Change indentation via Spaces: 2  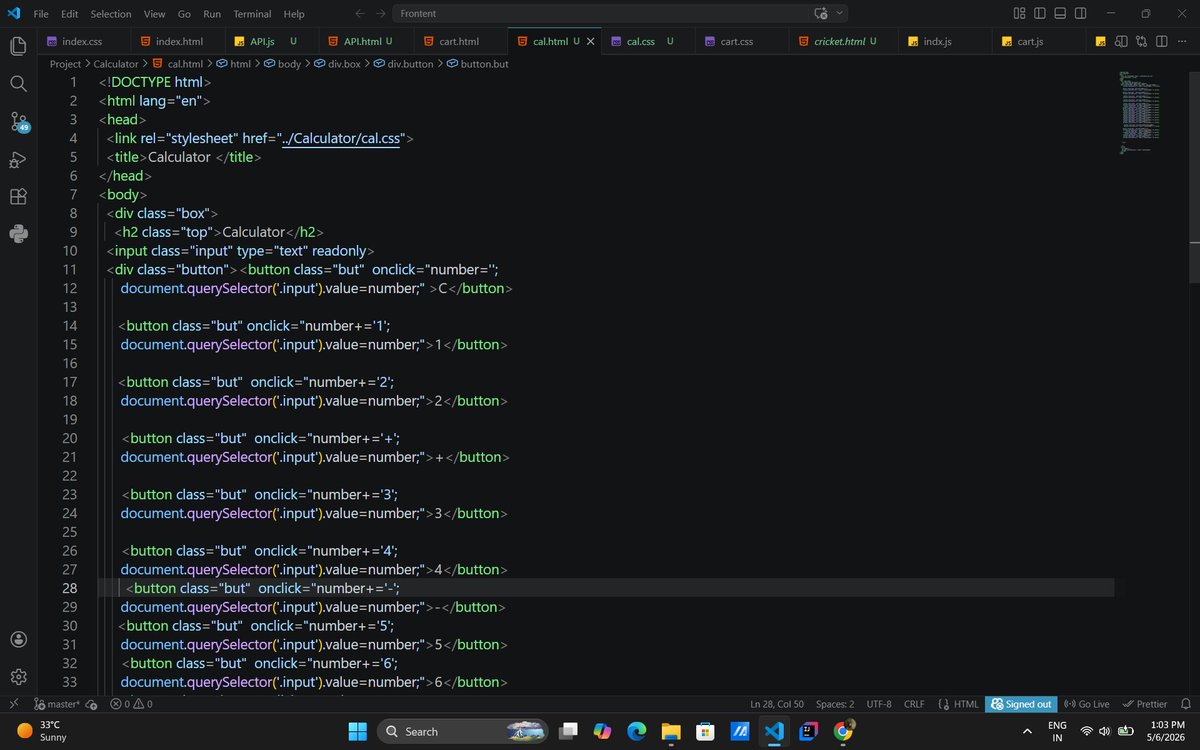(x=835, y=704)
